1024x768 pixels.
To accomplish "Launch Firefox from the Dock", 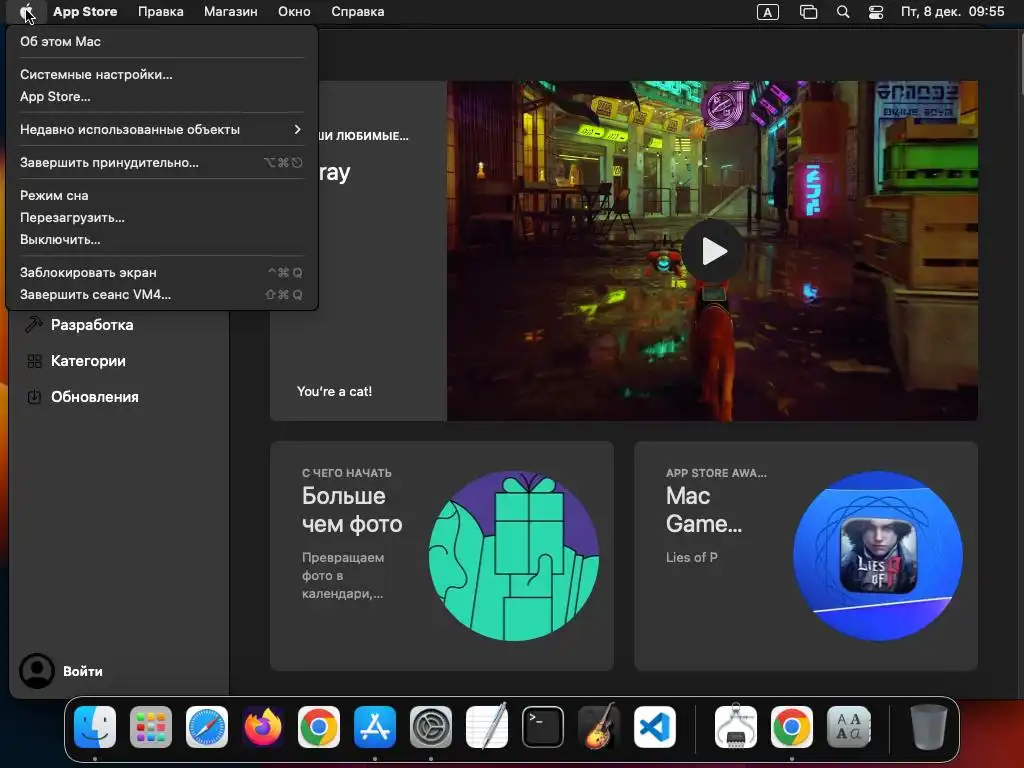I will coord(263,727).
